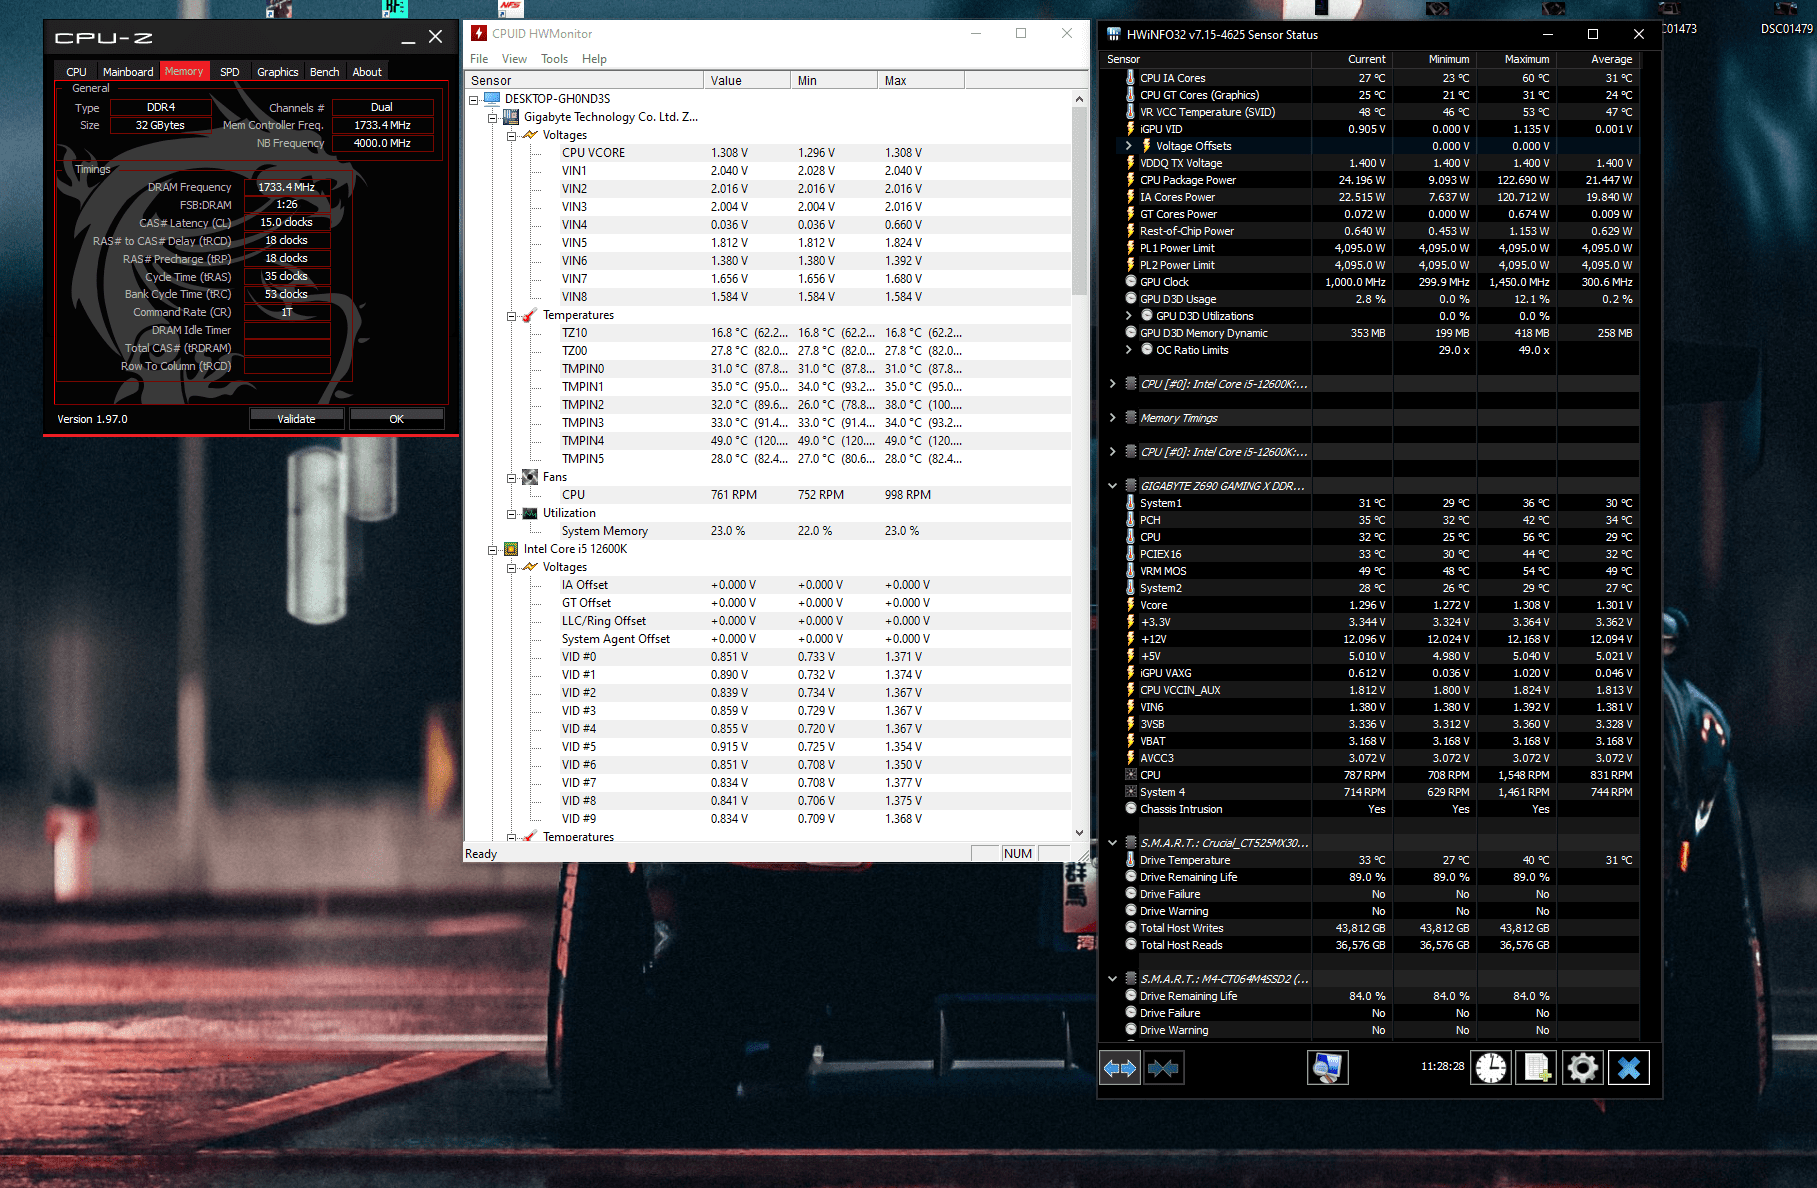Click the Value column header in HWMonitor
This screenshot has width=1817, height=1188.
point(747,81)
